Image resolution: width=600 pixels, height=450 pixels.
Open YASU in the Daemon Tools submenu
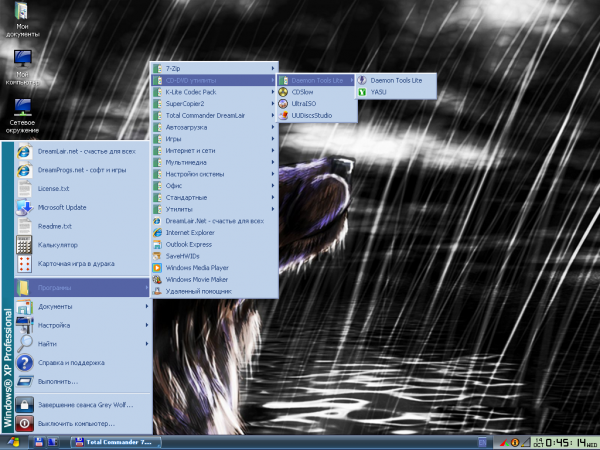click(378, 91)
